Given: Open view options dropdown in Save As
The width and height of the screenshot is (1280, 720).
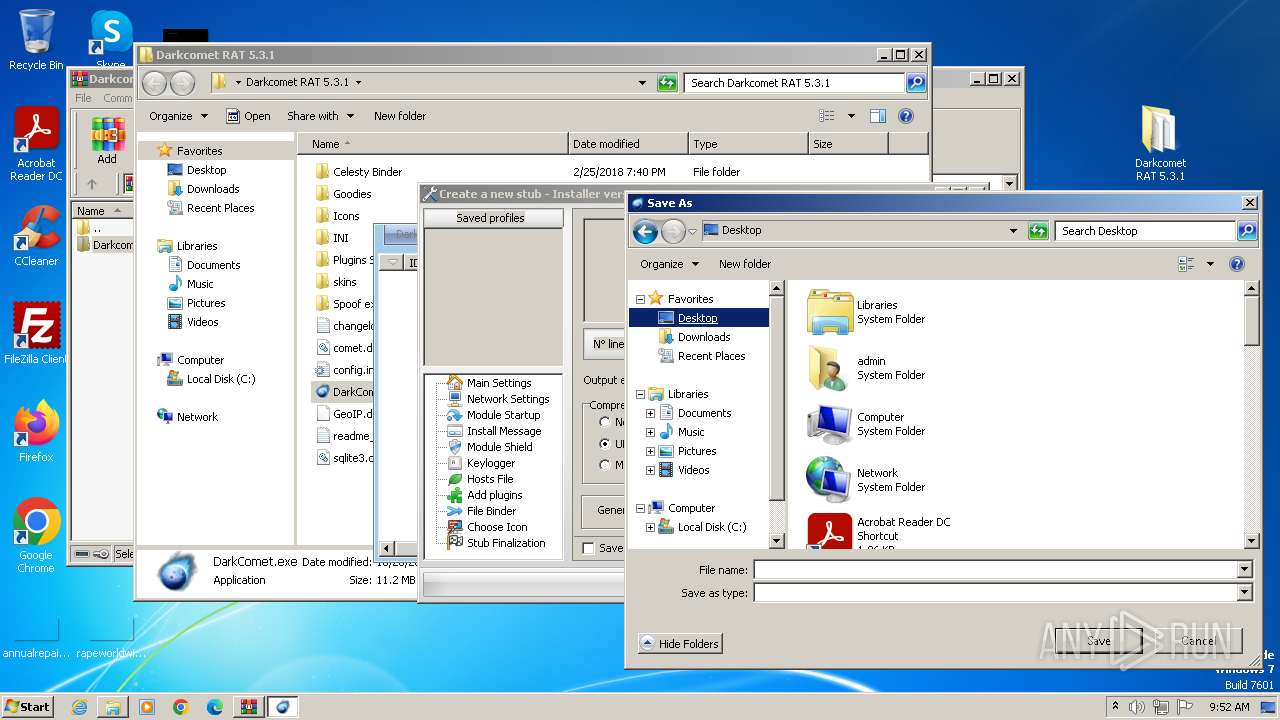Looking at the screenshot, I should [1210, 264].
